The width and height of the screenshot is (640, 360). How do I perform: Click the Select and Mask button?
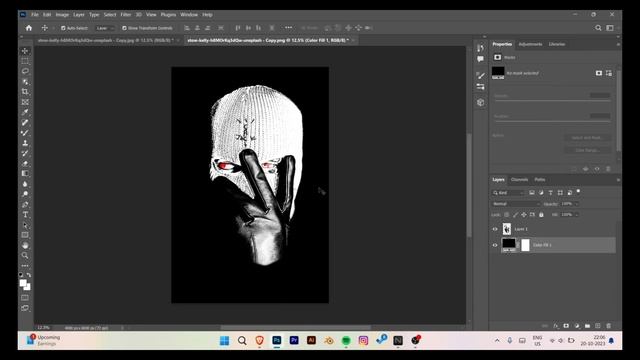pos(587,138)
